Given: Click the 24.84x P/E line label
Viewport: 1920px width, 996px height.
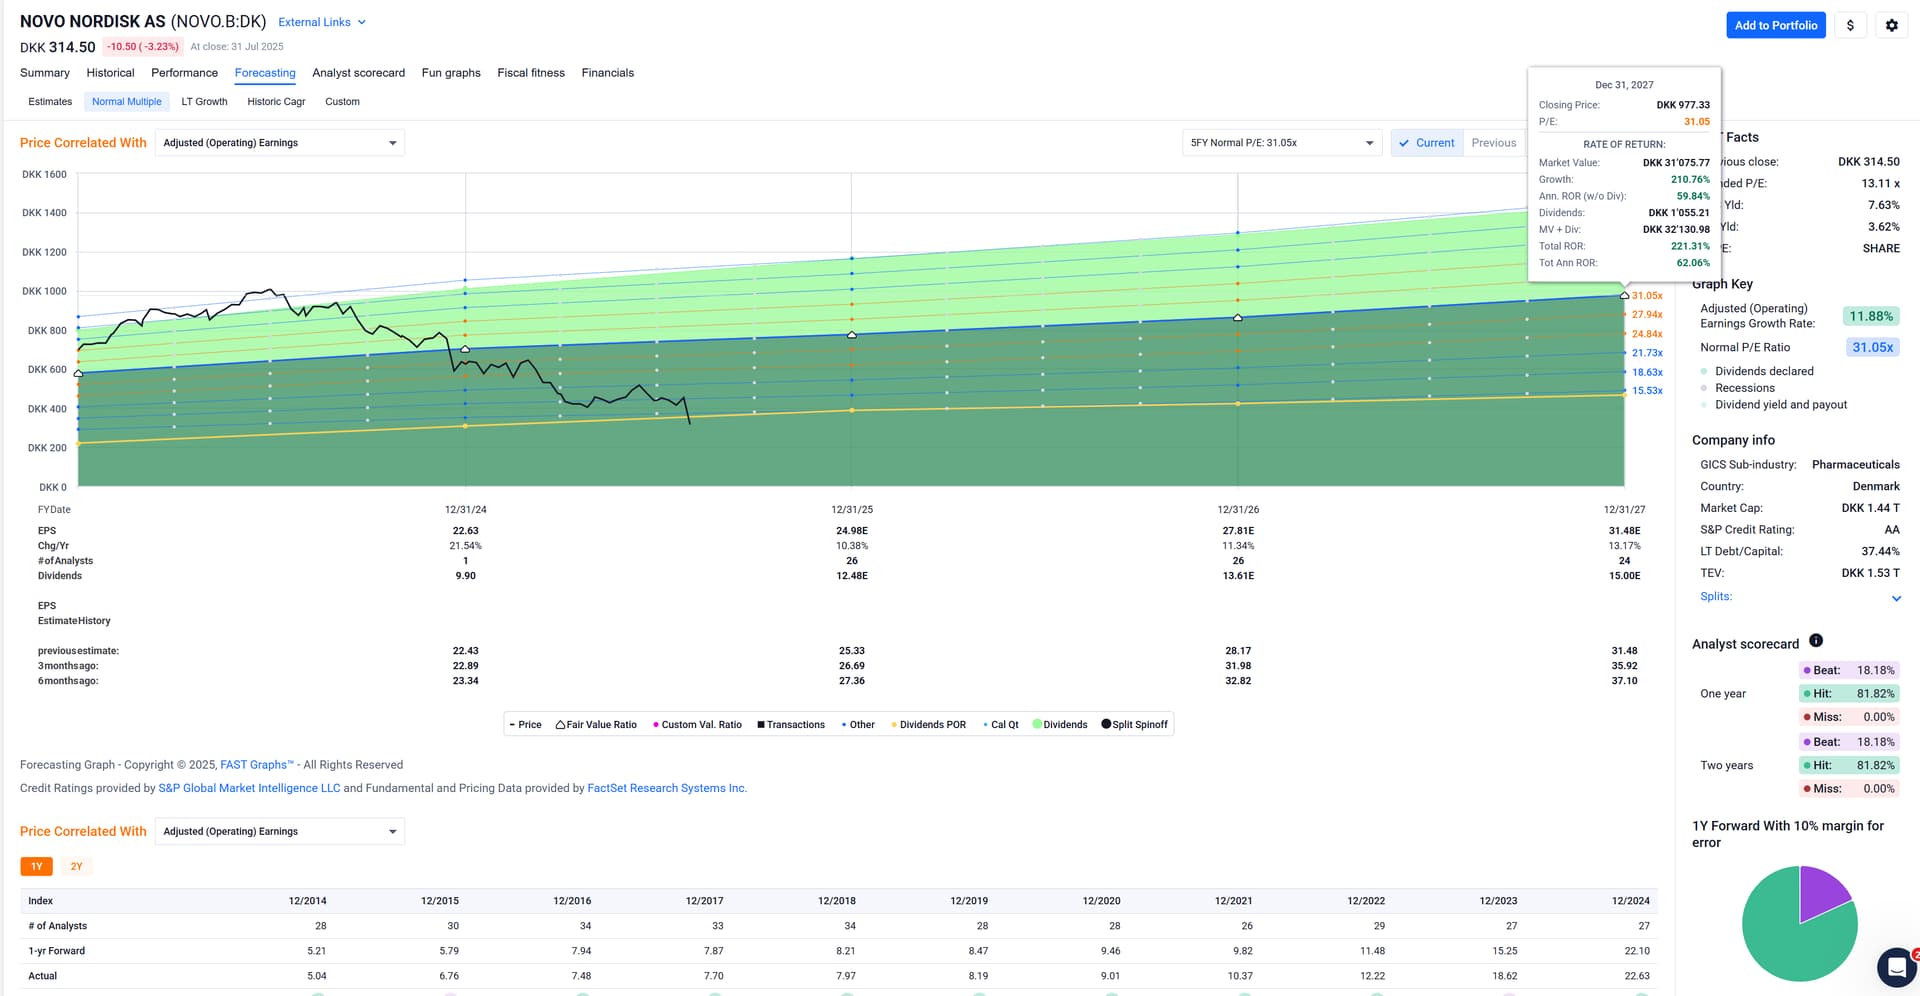Looking at the screenshot, I should pyautogui.click(x=1647, y=334).
